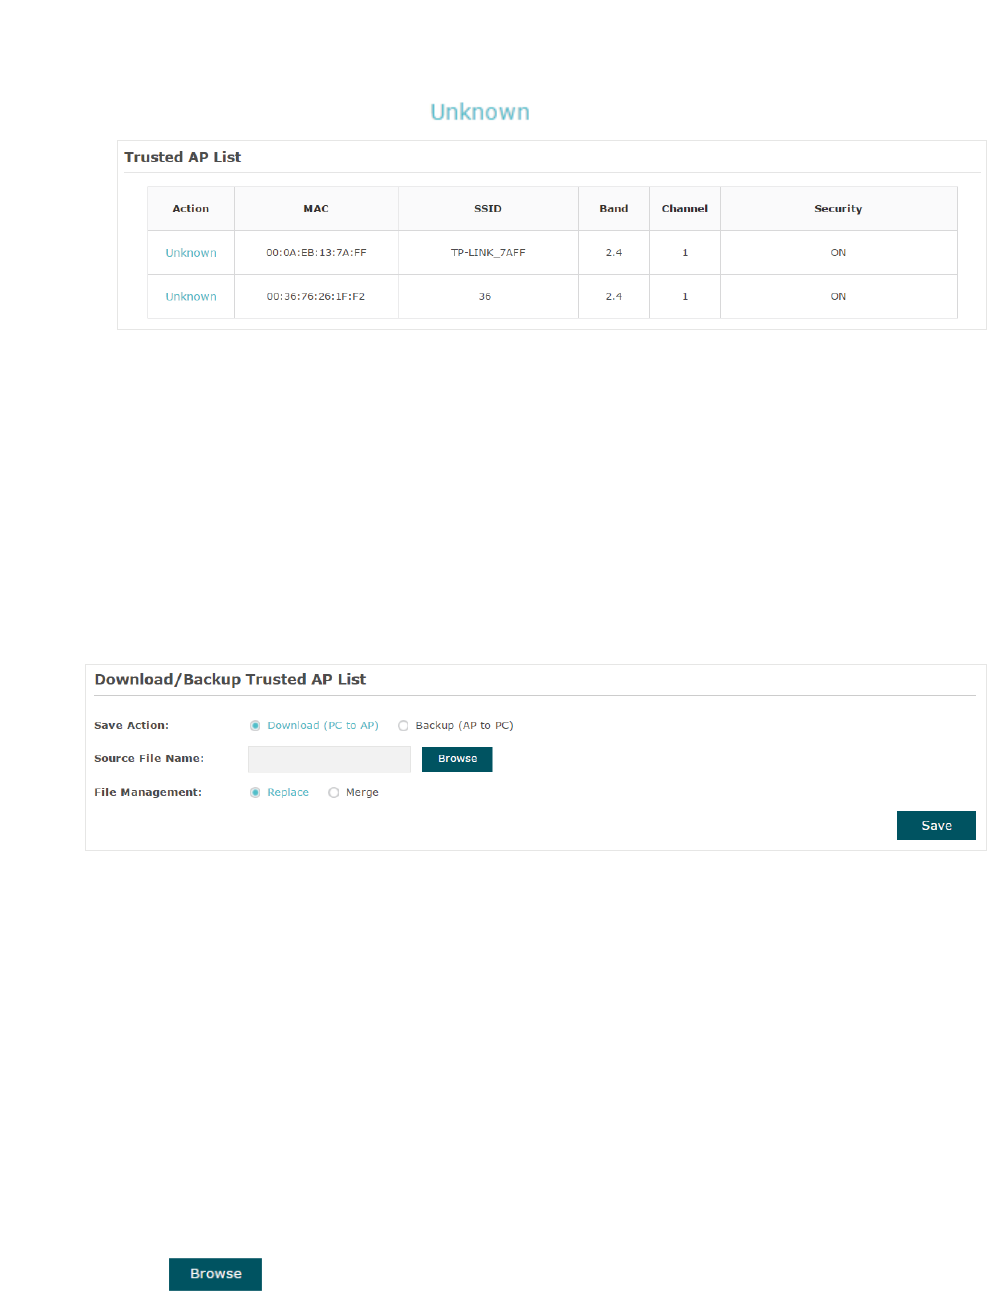This screenshot has width=987, height=1293.
Task: Click the standalone Browse button at page bottom
Action: coord(215,1274)
